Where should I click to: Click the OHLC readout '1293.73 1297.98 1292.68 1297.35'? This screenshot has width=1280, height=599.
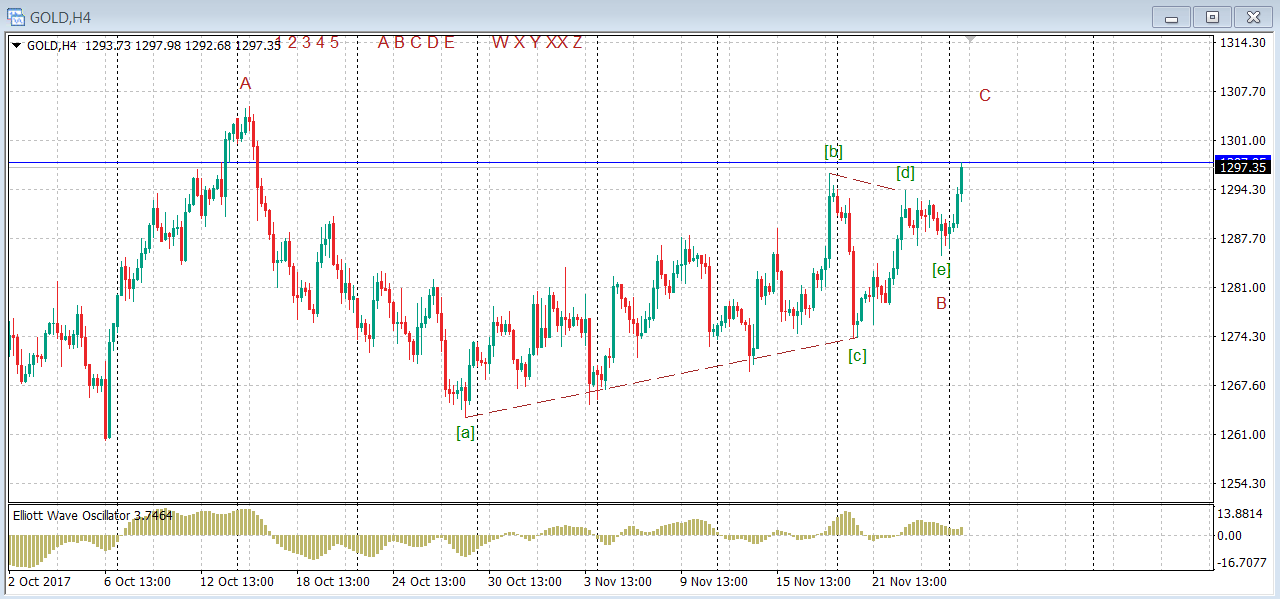[183, 45]
